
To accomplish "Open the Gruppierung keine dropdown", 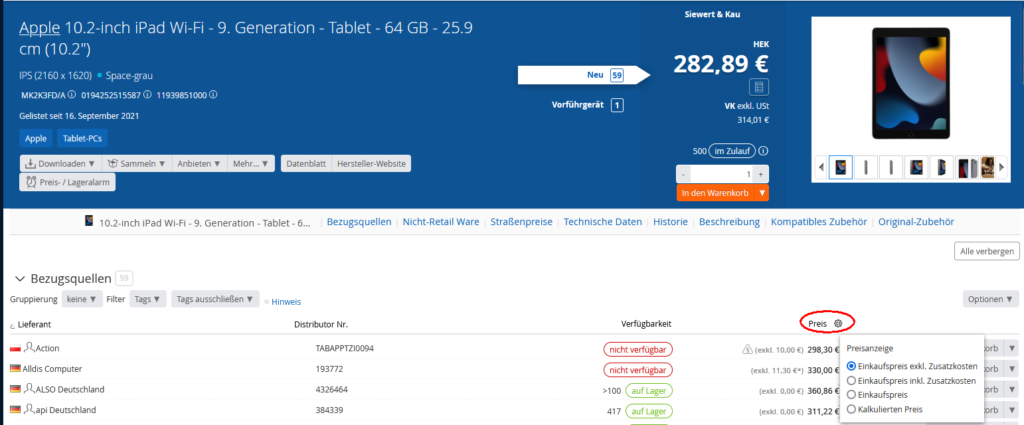I will [x=82, y=299].
